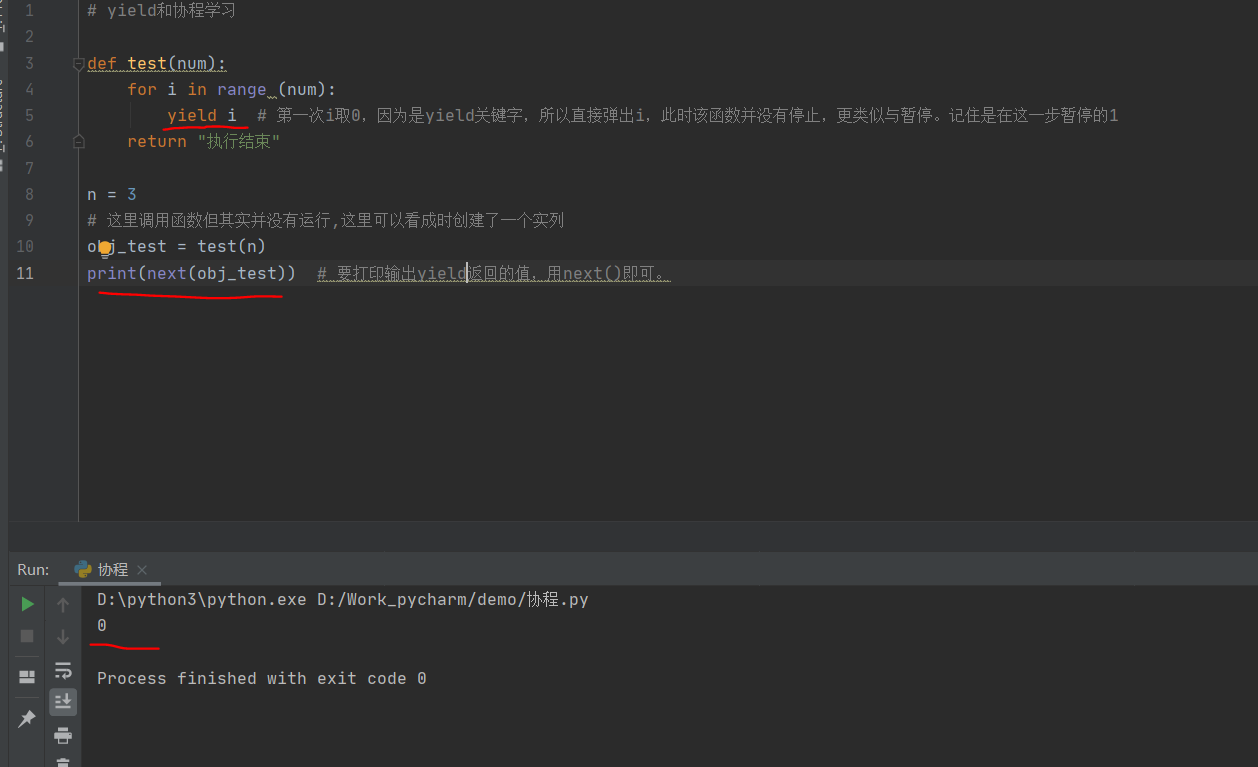Close the 协程 run tab
Screen dimensions: 1258x767
click(142, 570)
